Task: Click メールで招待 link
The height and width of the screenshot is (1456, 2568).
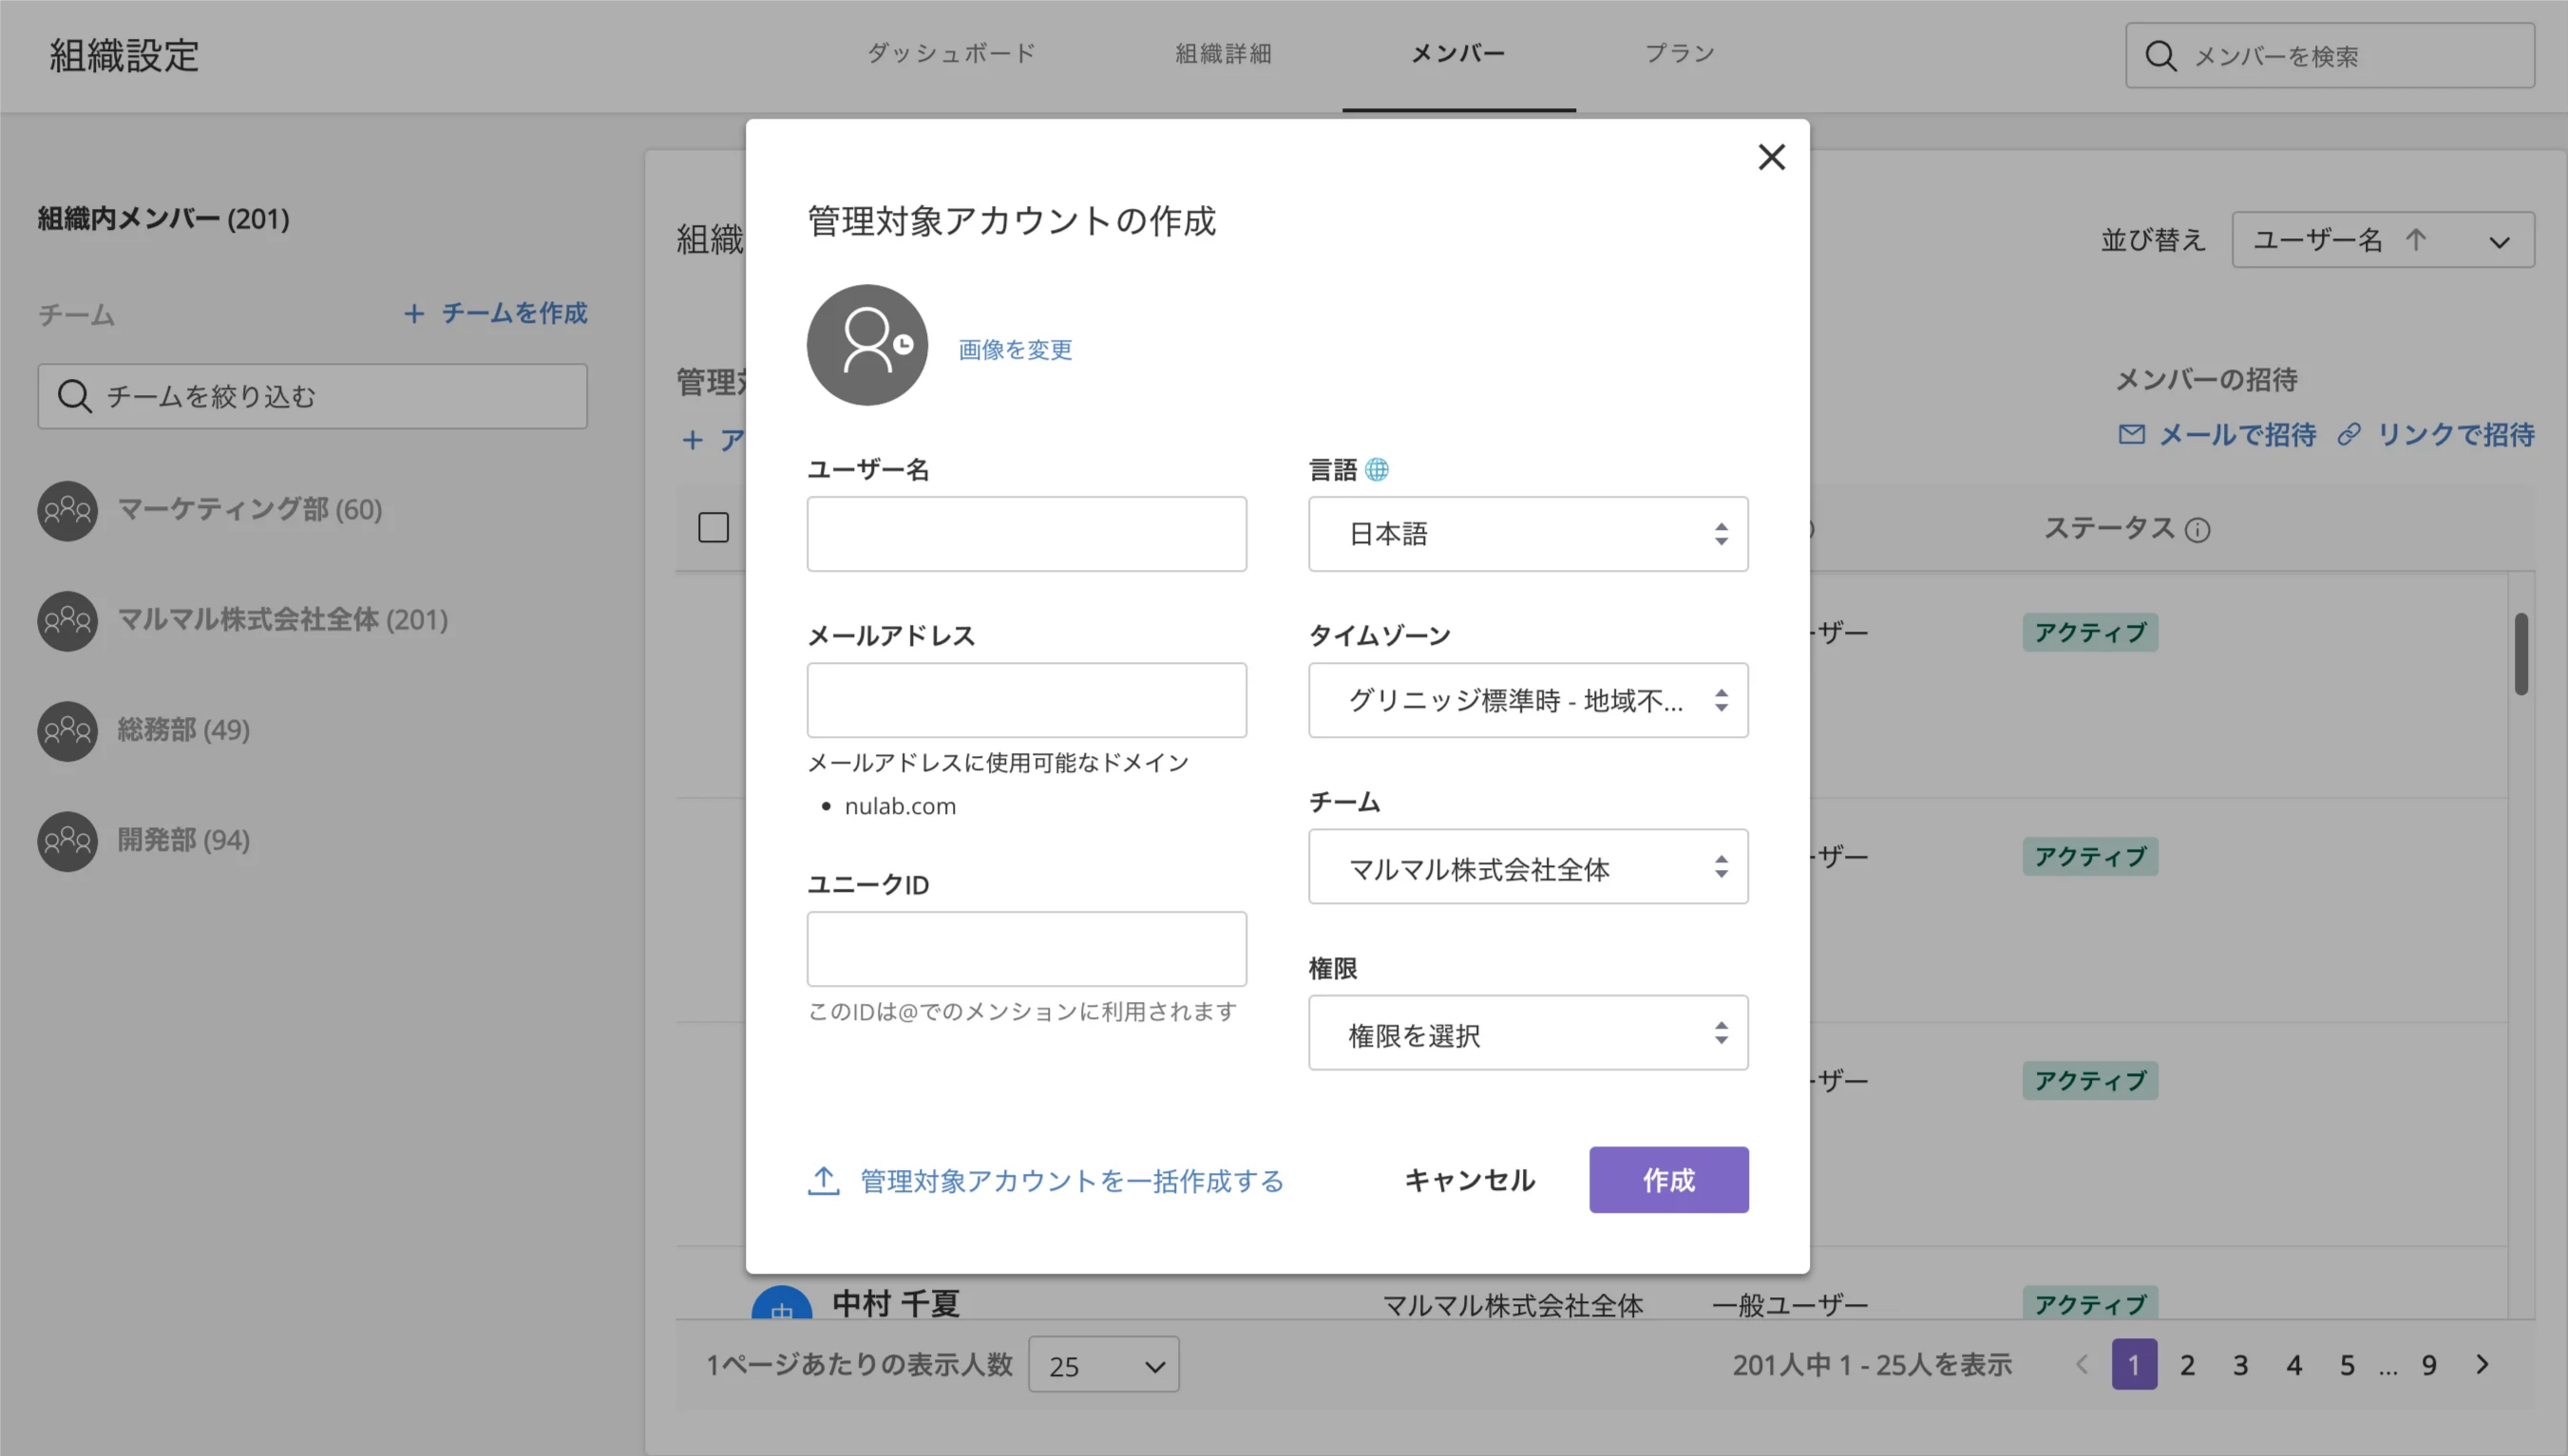Action: click(2237, 435)
